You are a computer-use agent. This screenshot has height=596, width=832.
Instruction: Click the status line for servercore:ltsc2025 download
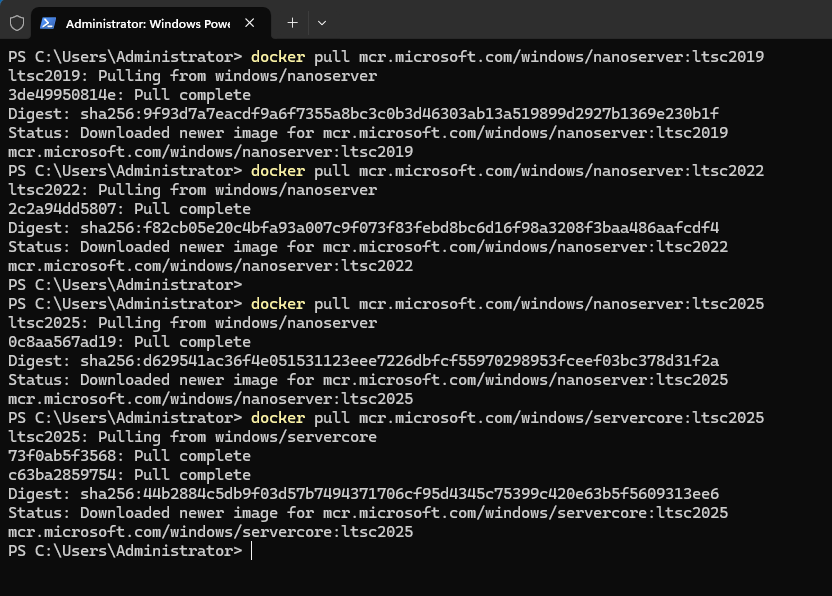(367, 513)
